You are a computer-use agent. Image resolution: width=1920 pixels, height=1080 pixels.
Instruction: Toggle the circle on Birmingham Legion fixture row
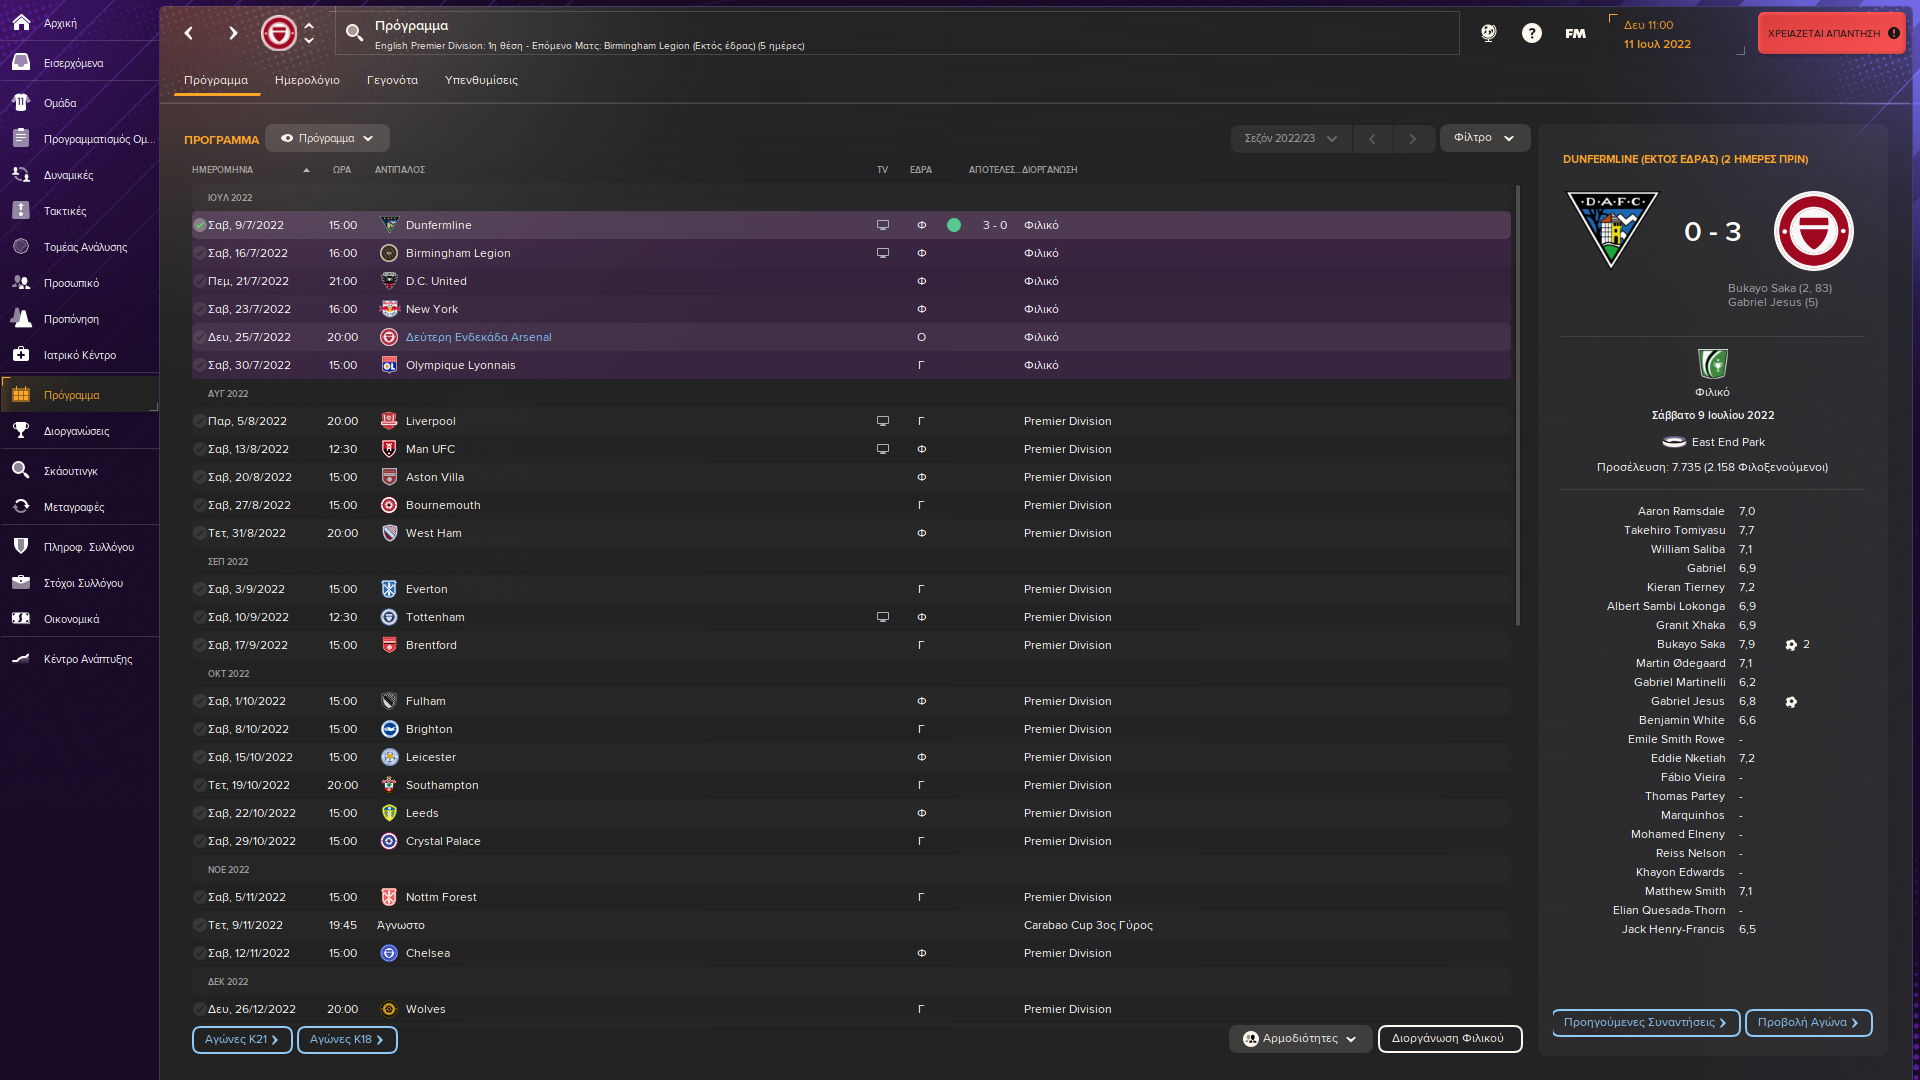200,253
